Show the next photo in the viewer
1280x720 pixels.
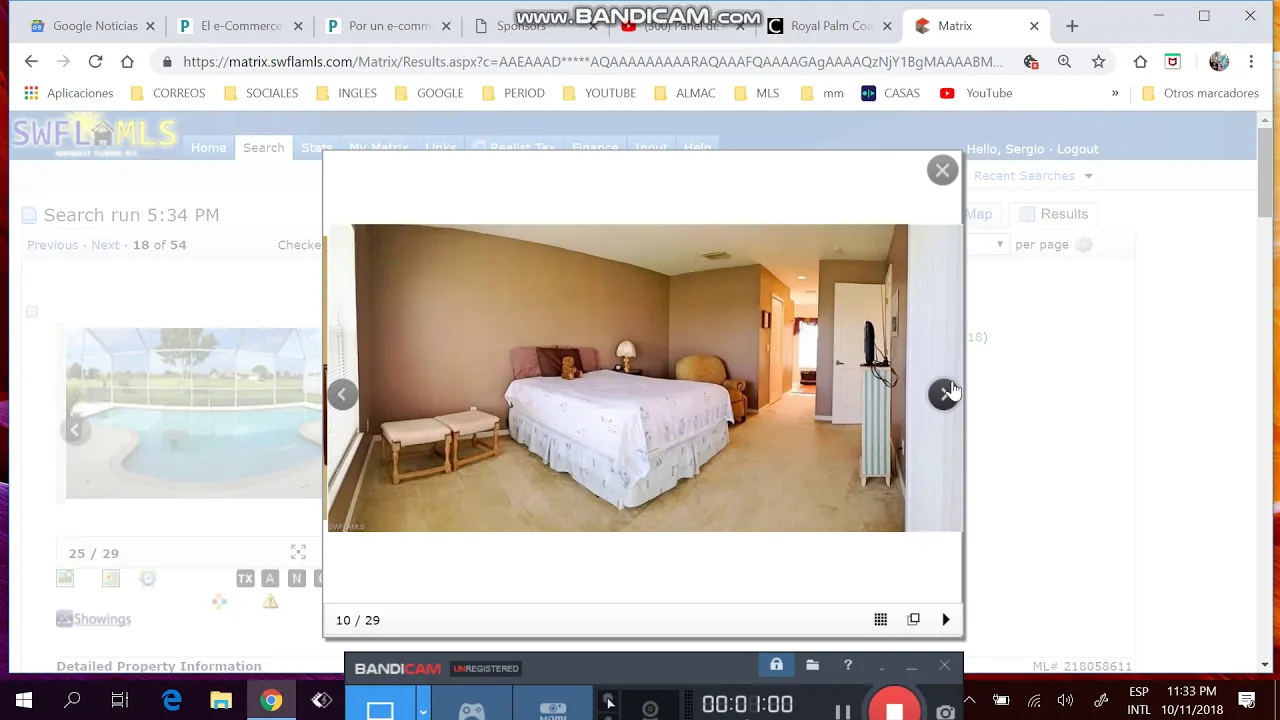pos(943,394)
